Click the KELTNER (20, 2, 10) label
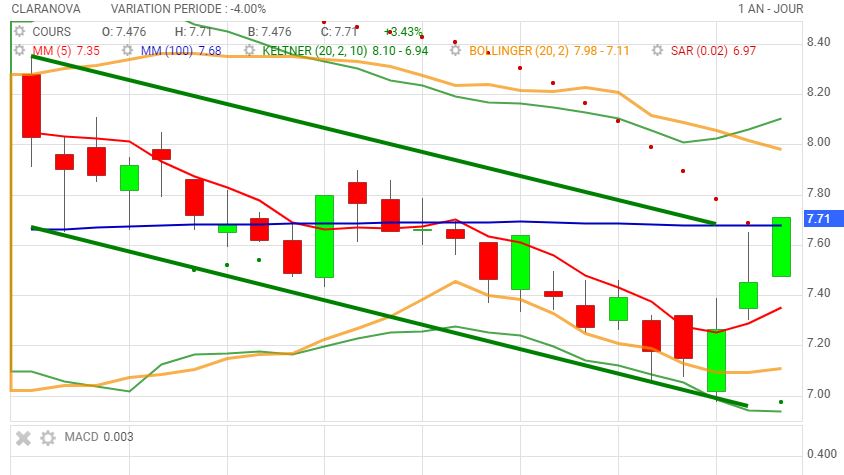The width and height of the screenshot is (844, 475). coord(345,51)
